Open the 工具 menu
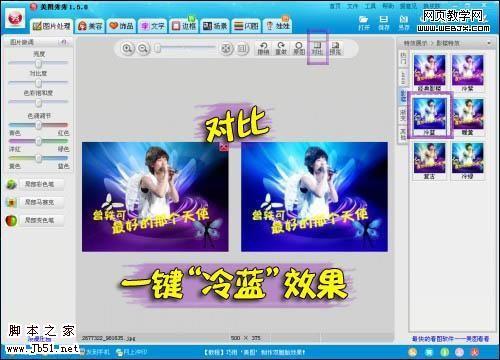The image size is (500, 360). [x=369, y=6]
